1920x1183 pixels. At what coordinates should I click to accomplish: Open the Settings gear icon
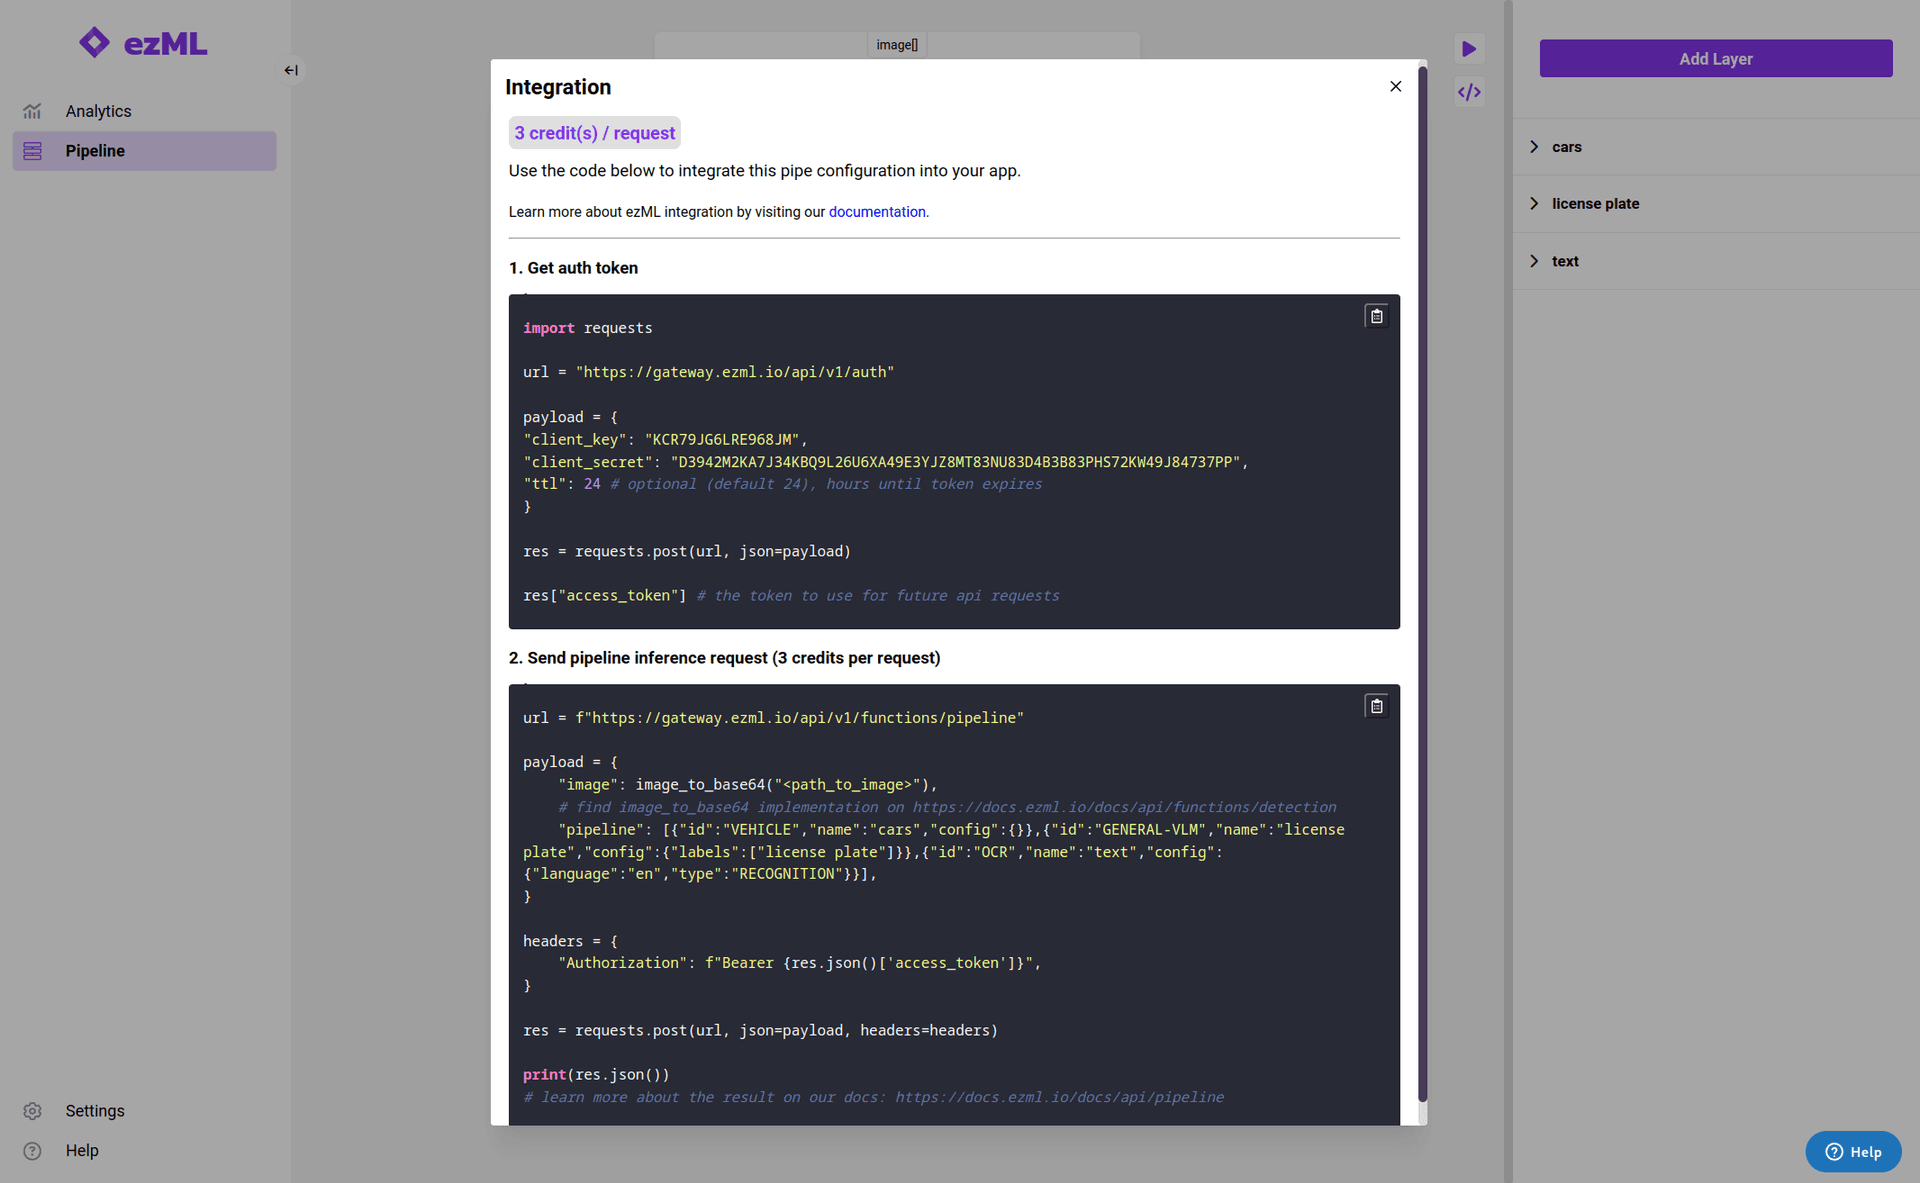click(x=32, y=1111)
